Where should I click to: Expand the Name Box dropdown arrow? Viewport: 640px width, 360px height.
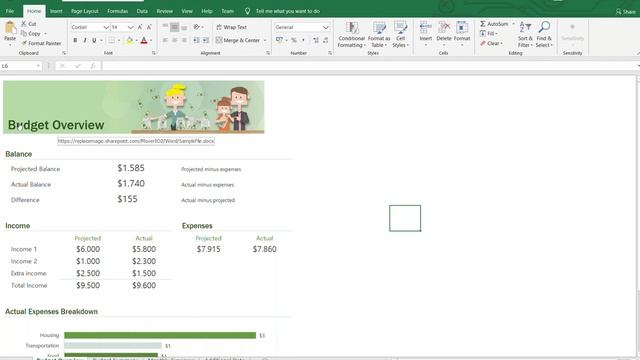pyautogui.click(x=38, y=66)
